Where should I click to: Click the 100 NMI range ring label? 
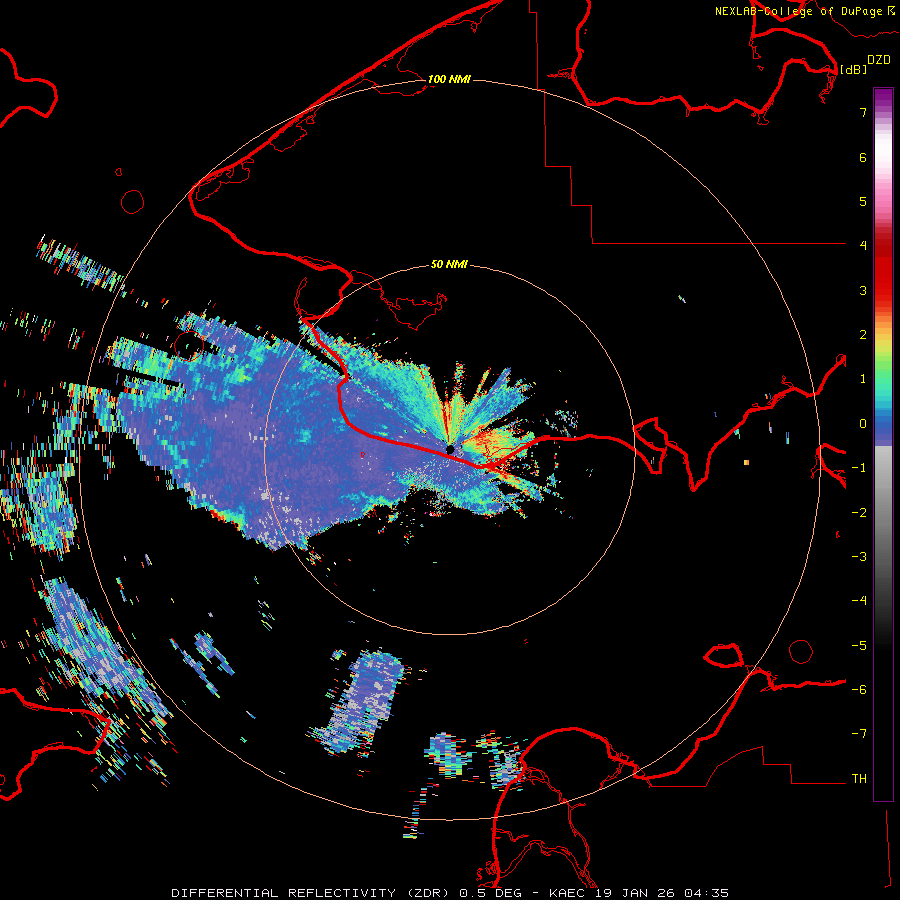pyautogui.click(x=449, y=79)
